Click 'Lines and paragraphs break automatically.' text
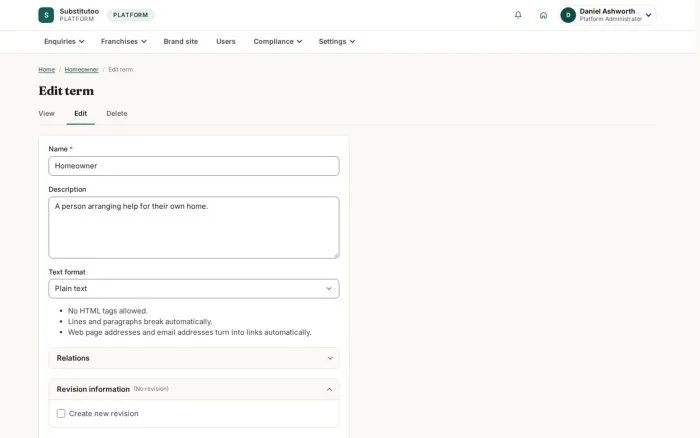The image size is (700, 438). pyautogui.click(x=140, y=321)
